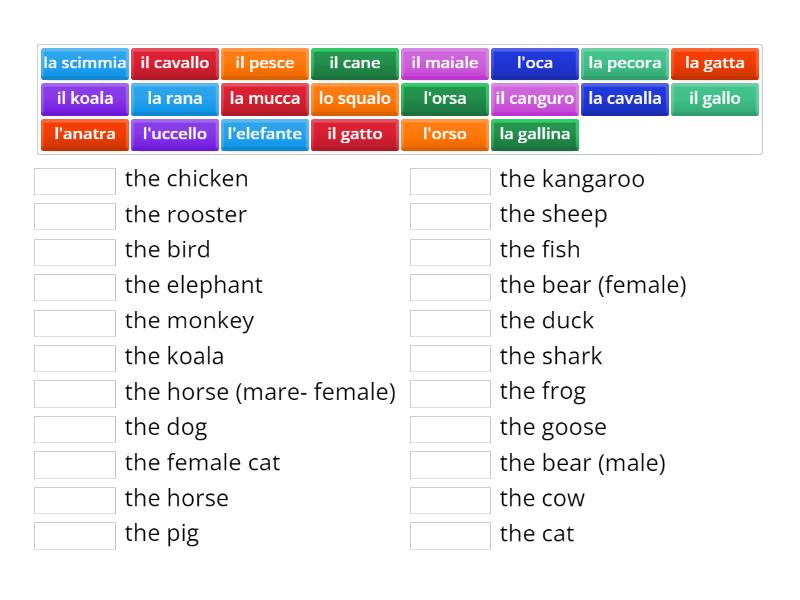
Task: Choose the 'il gallo' tile
Action: pyautogui.click(x=715, y=99)
